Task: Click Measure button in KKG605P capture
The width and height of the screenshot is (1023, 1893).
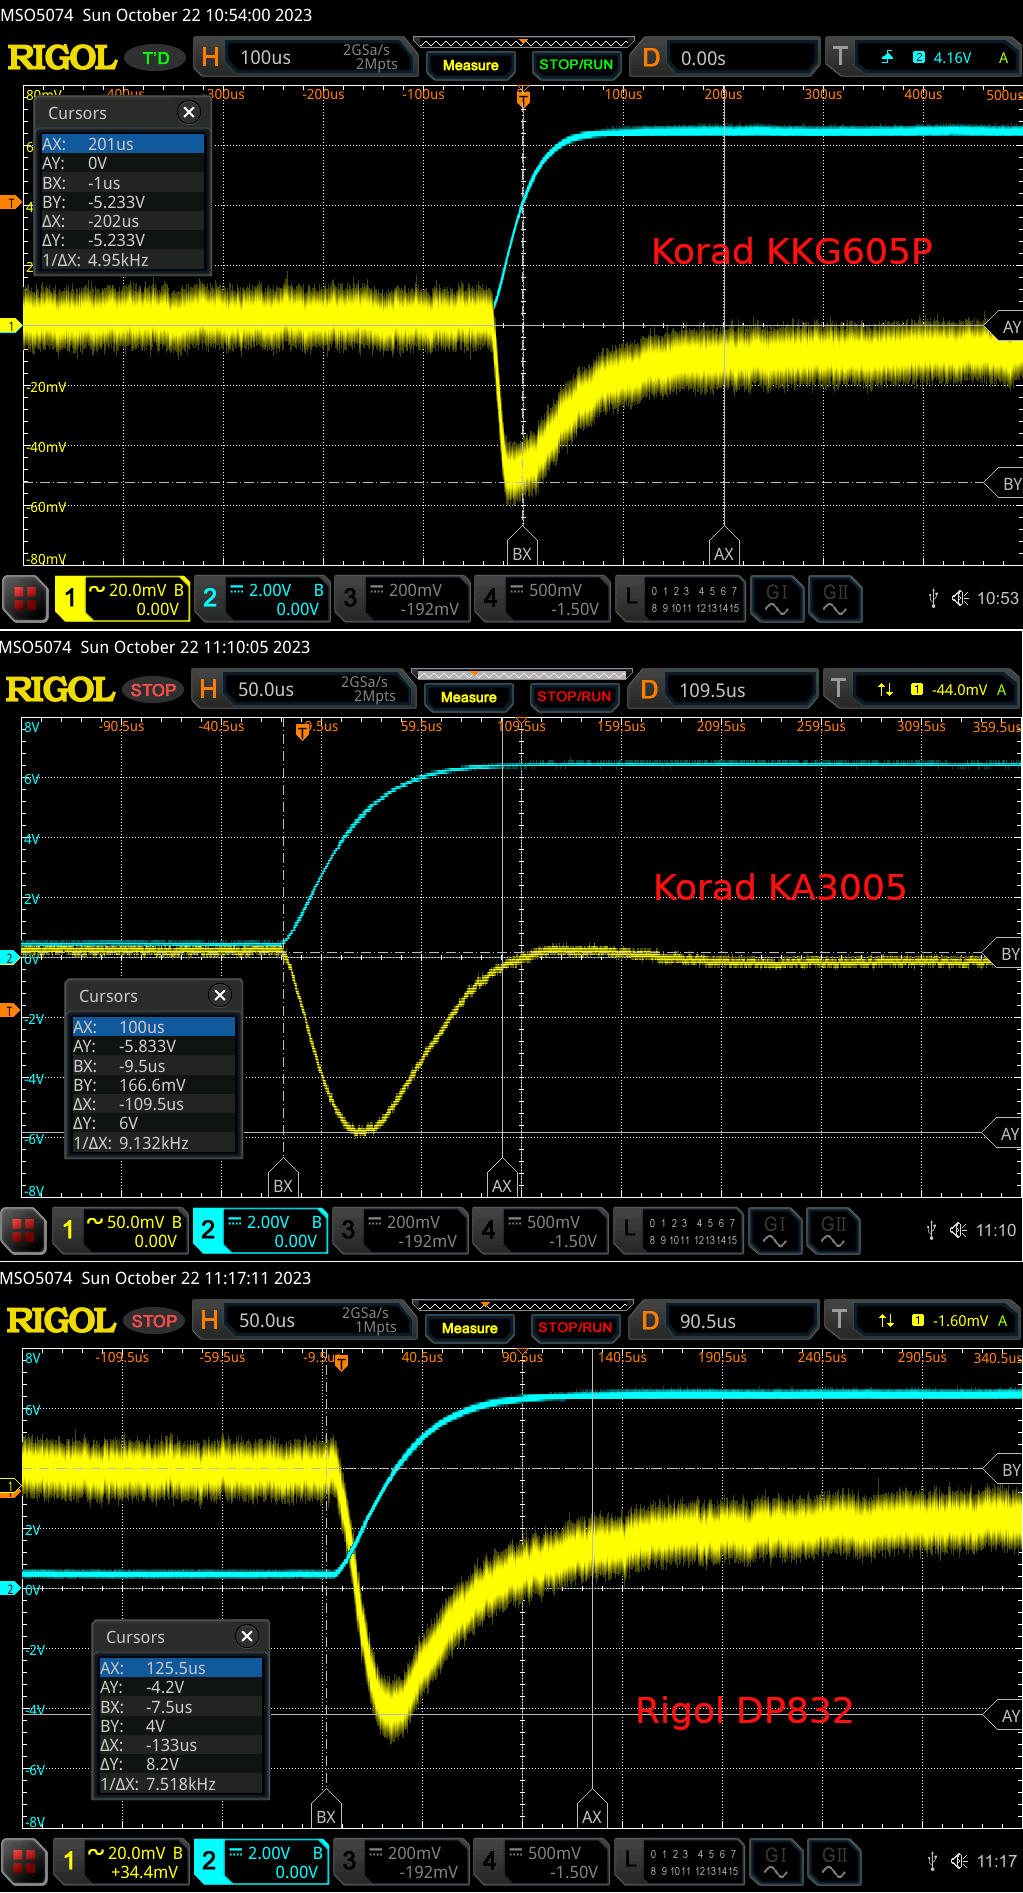Action: click(470, 65)
